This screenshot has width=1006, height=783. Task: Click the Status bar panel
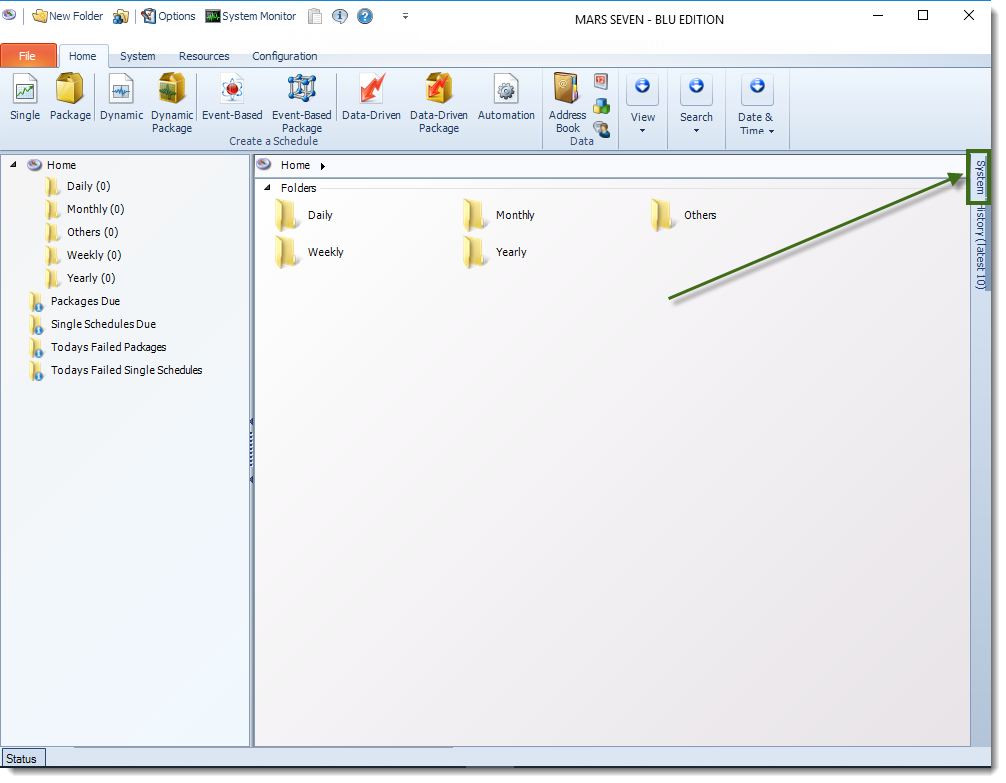pos(23,759)
